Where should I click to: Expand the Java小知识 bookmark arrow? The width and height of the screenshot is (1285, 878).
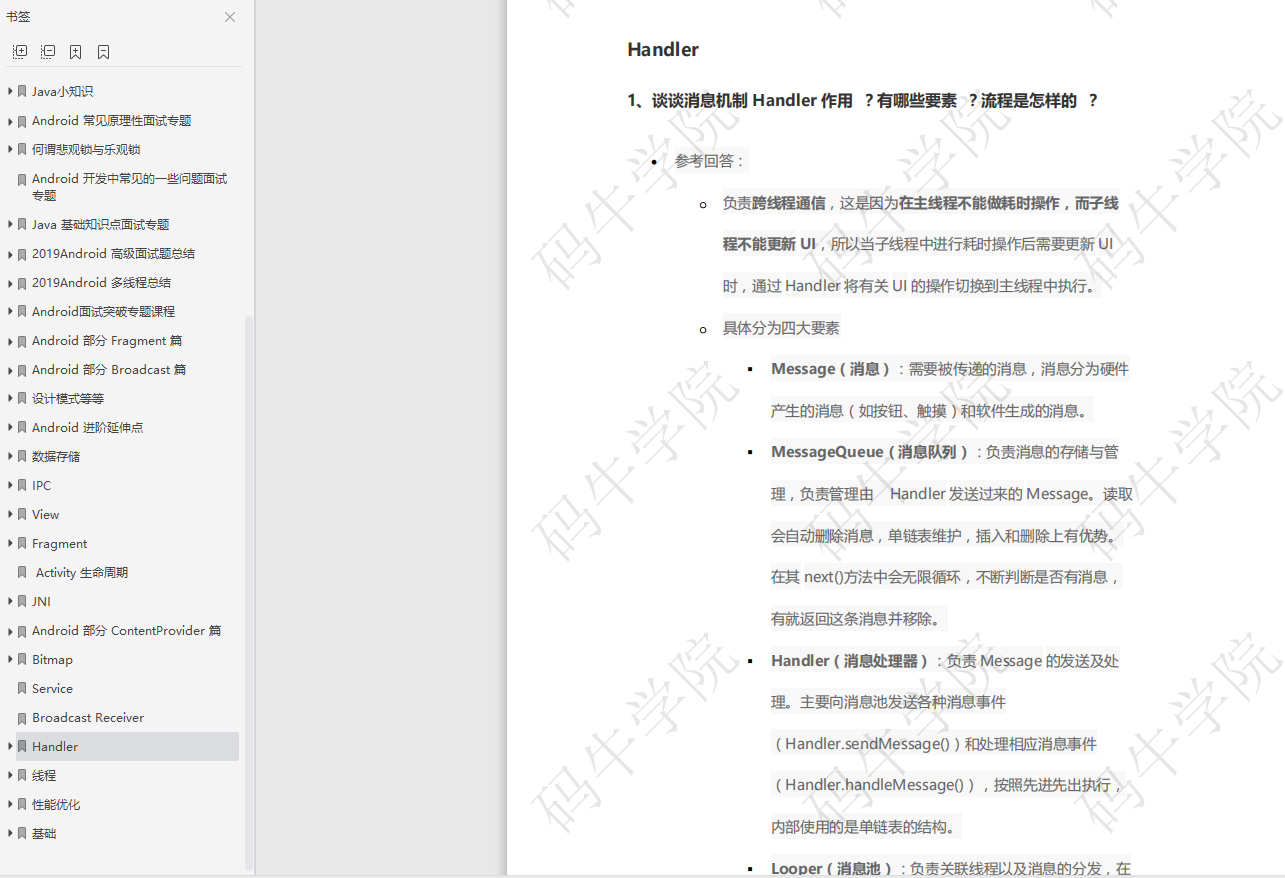(10, 91)
